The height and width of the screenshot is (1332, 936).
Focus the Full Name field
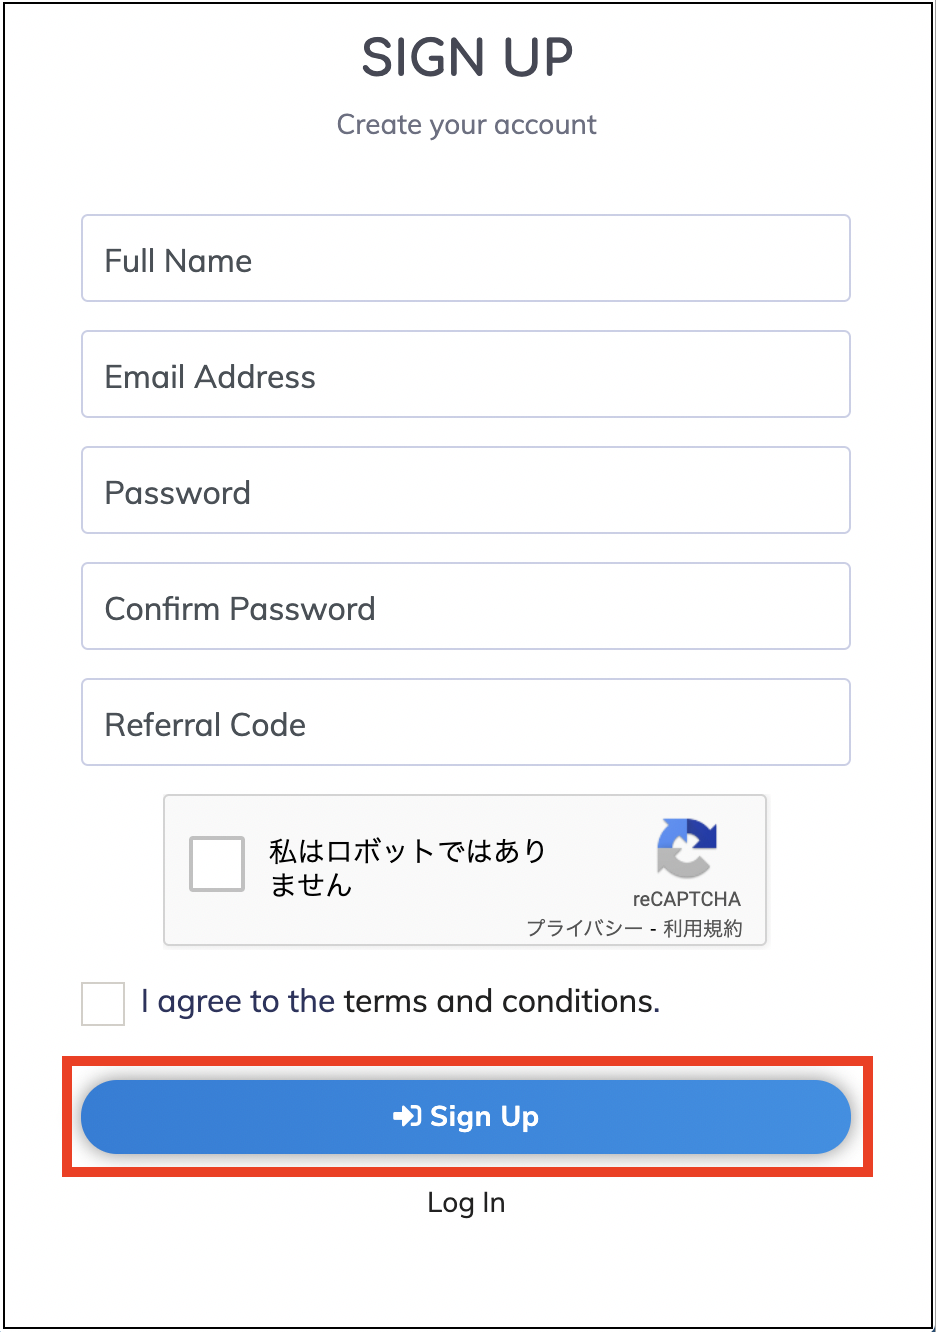466,258
